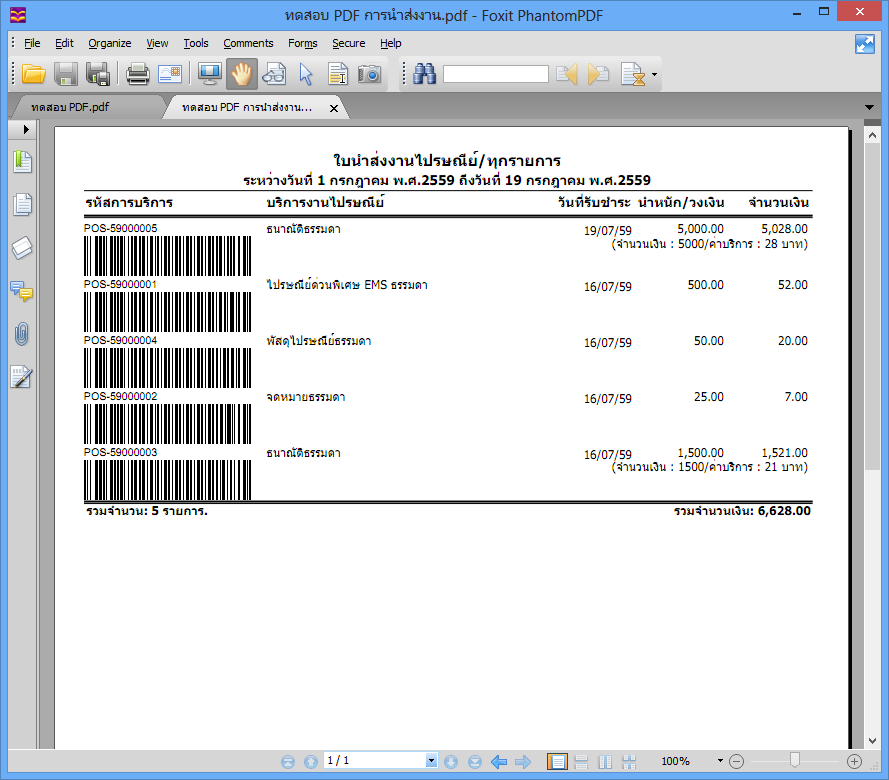The image size is (889, 780).
Task: Open the page number dropdown
Action: pos(431,760)
